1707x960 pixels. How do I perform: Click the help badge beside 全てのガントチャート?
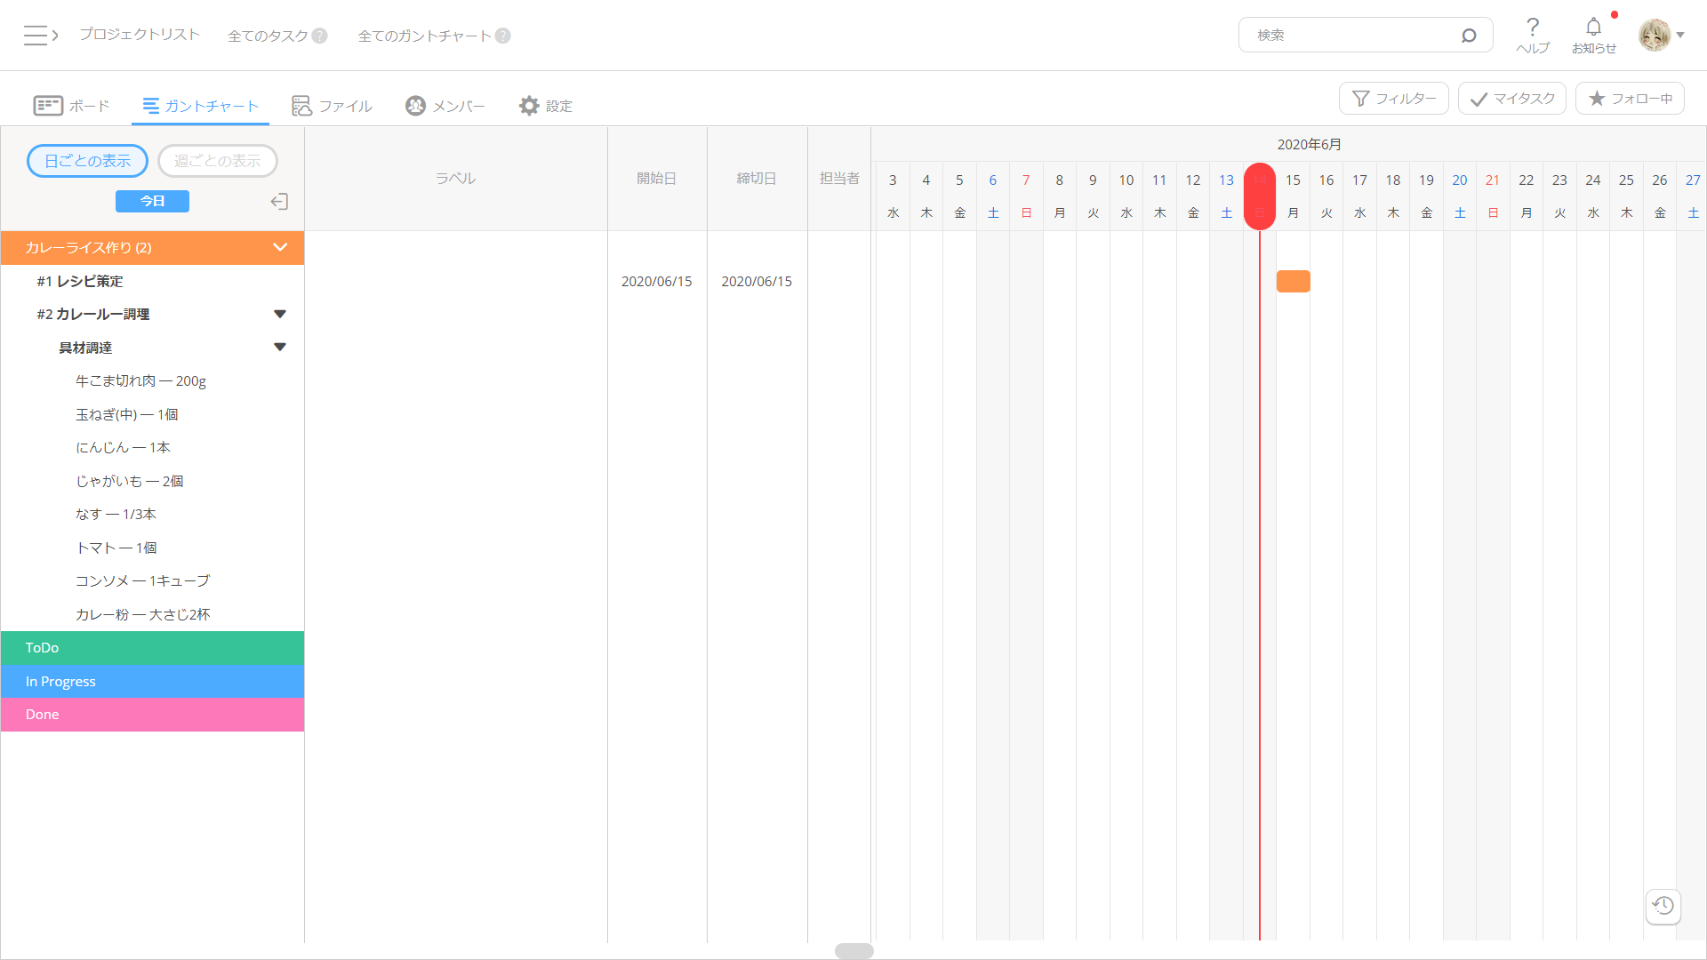tap(503, 36)
